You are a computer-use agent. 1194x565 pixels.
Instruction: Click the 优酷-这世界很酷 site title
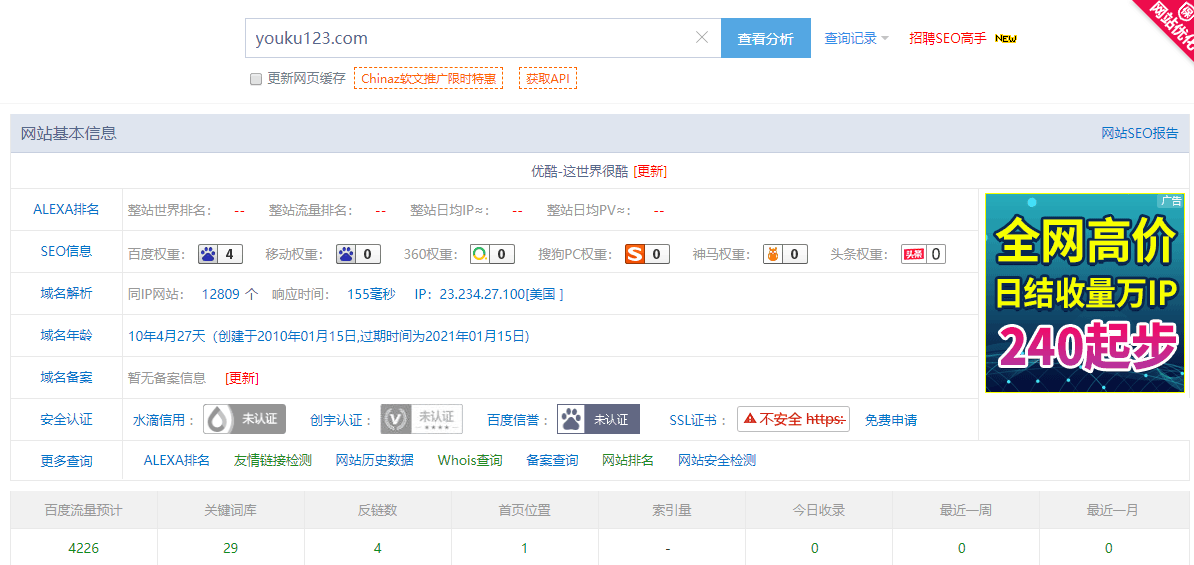pos(579,172)
